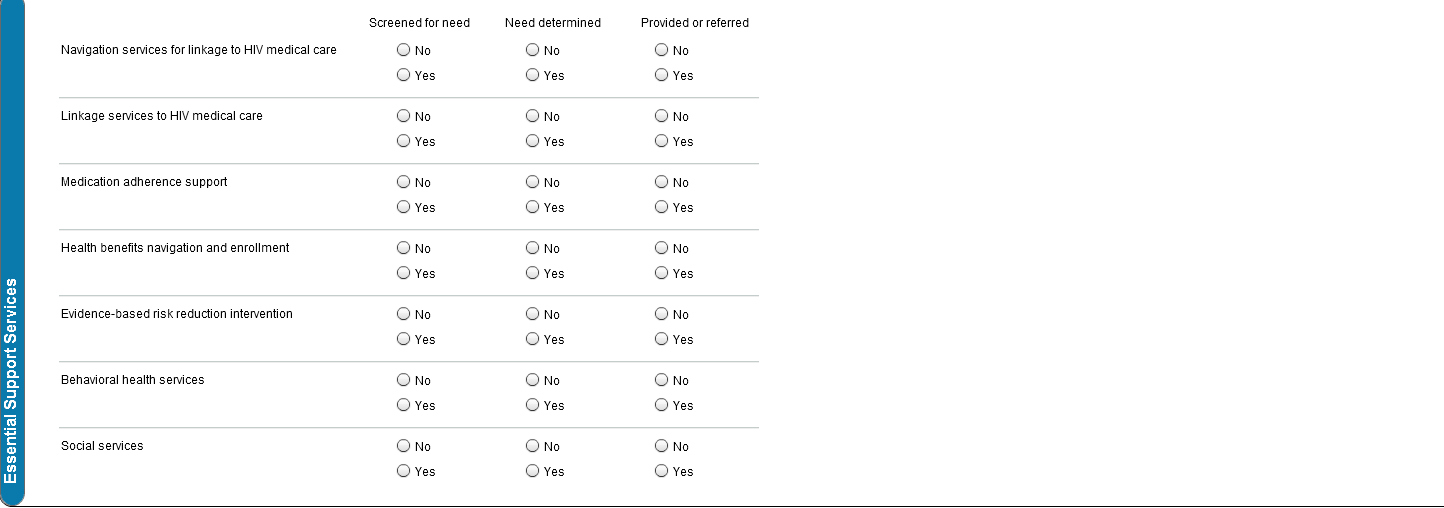
Task: Mark Yes for Social services Provided or referred
Action: point(662,471)
